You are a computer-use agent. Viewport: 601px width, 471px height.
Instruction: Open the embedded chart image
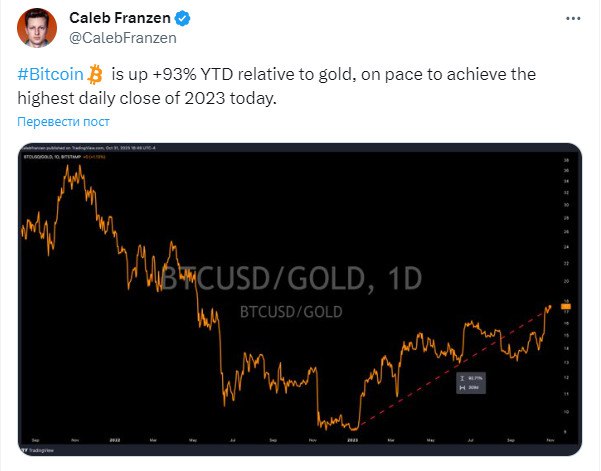pyautogui.click(x=300, y=299)
